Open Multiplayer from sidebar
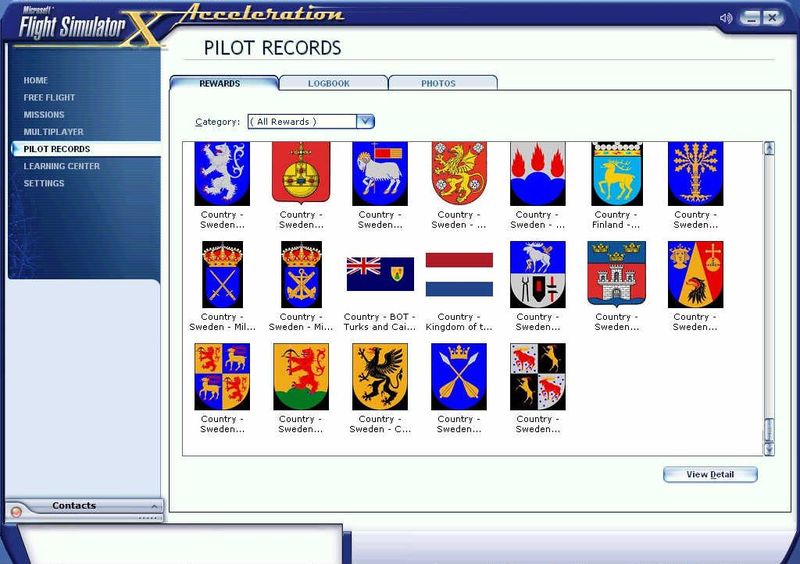This screenshot has height=564, width=800. coord(54,132)
